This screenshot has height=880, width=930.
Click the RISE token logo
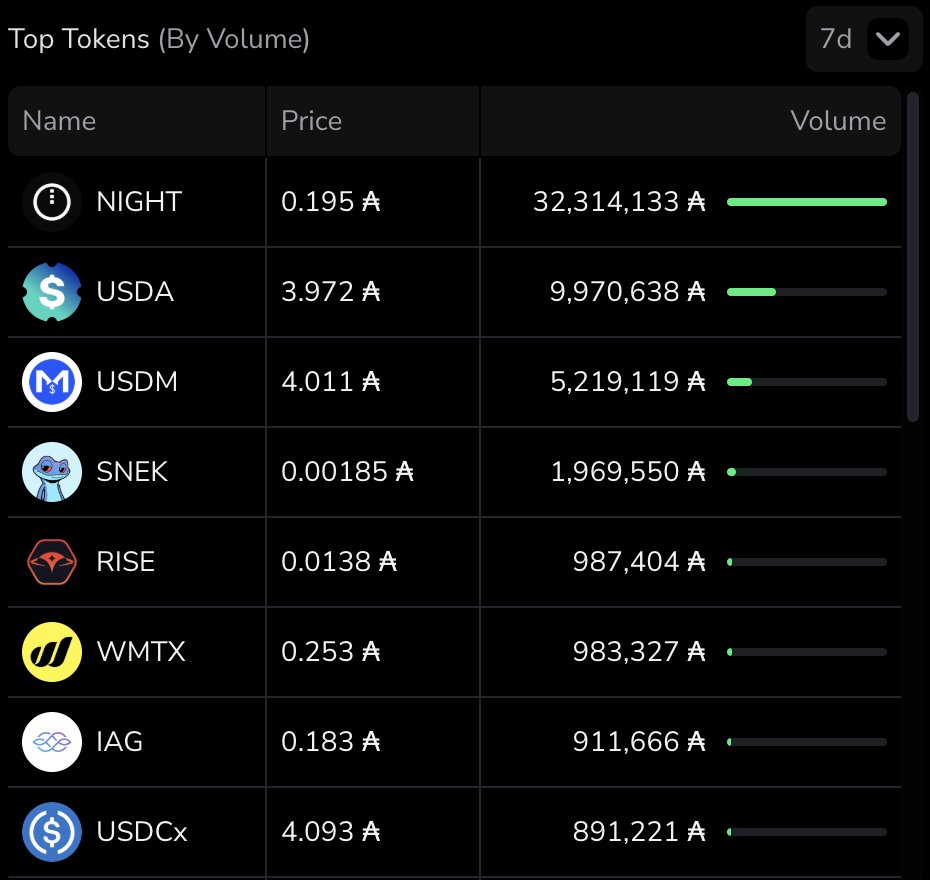(x=52, y=562)
